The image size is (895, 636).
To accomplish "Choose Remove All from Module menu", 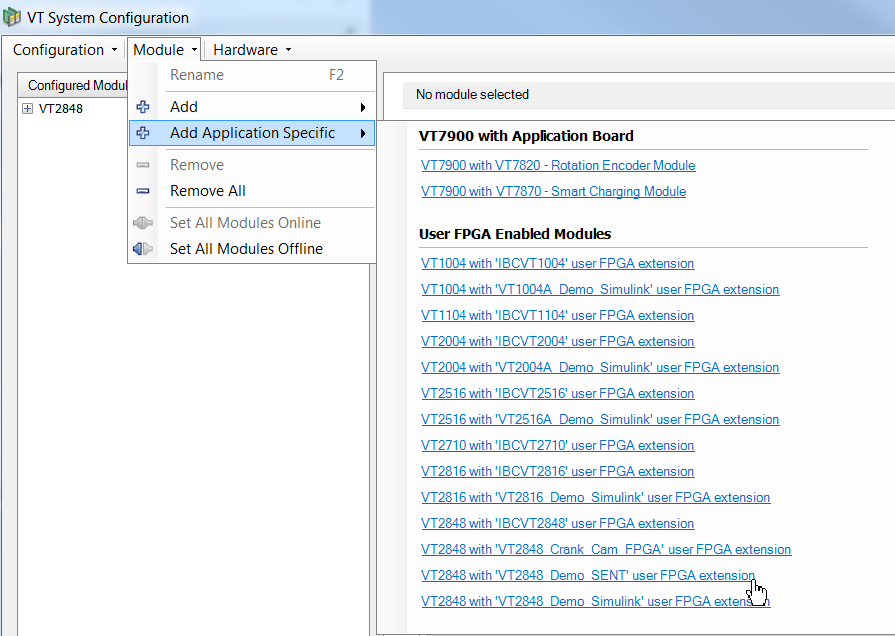I will (x=208, y=191).
